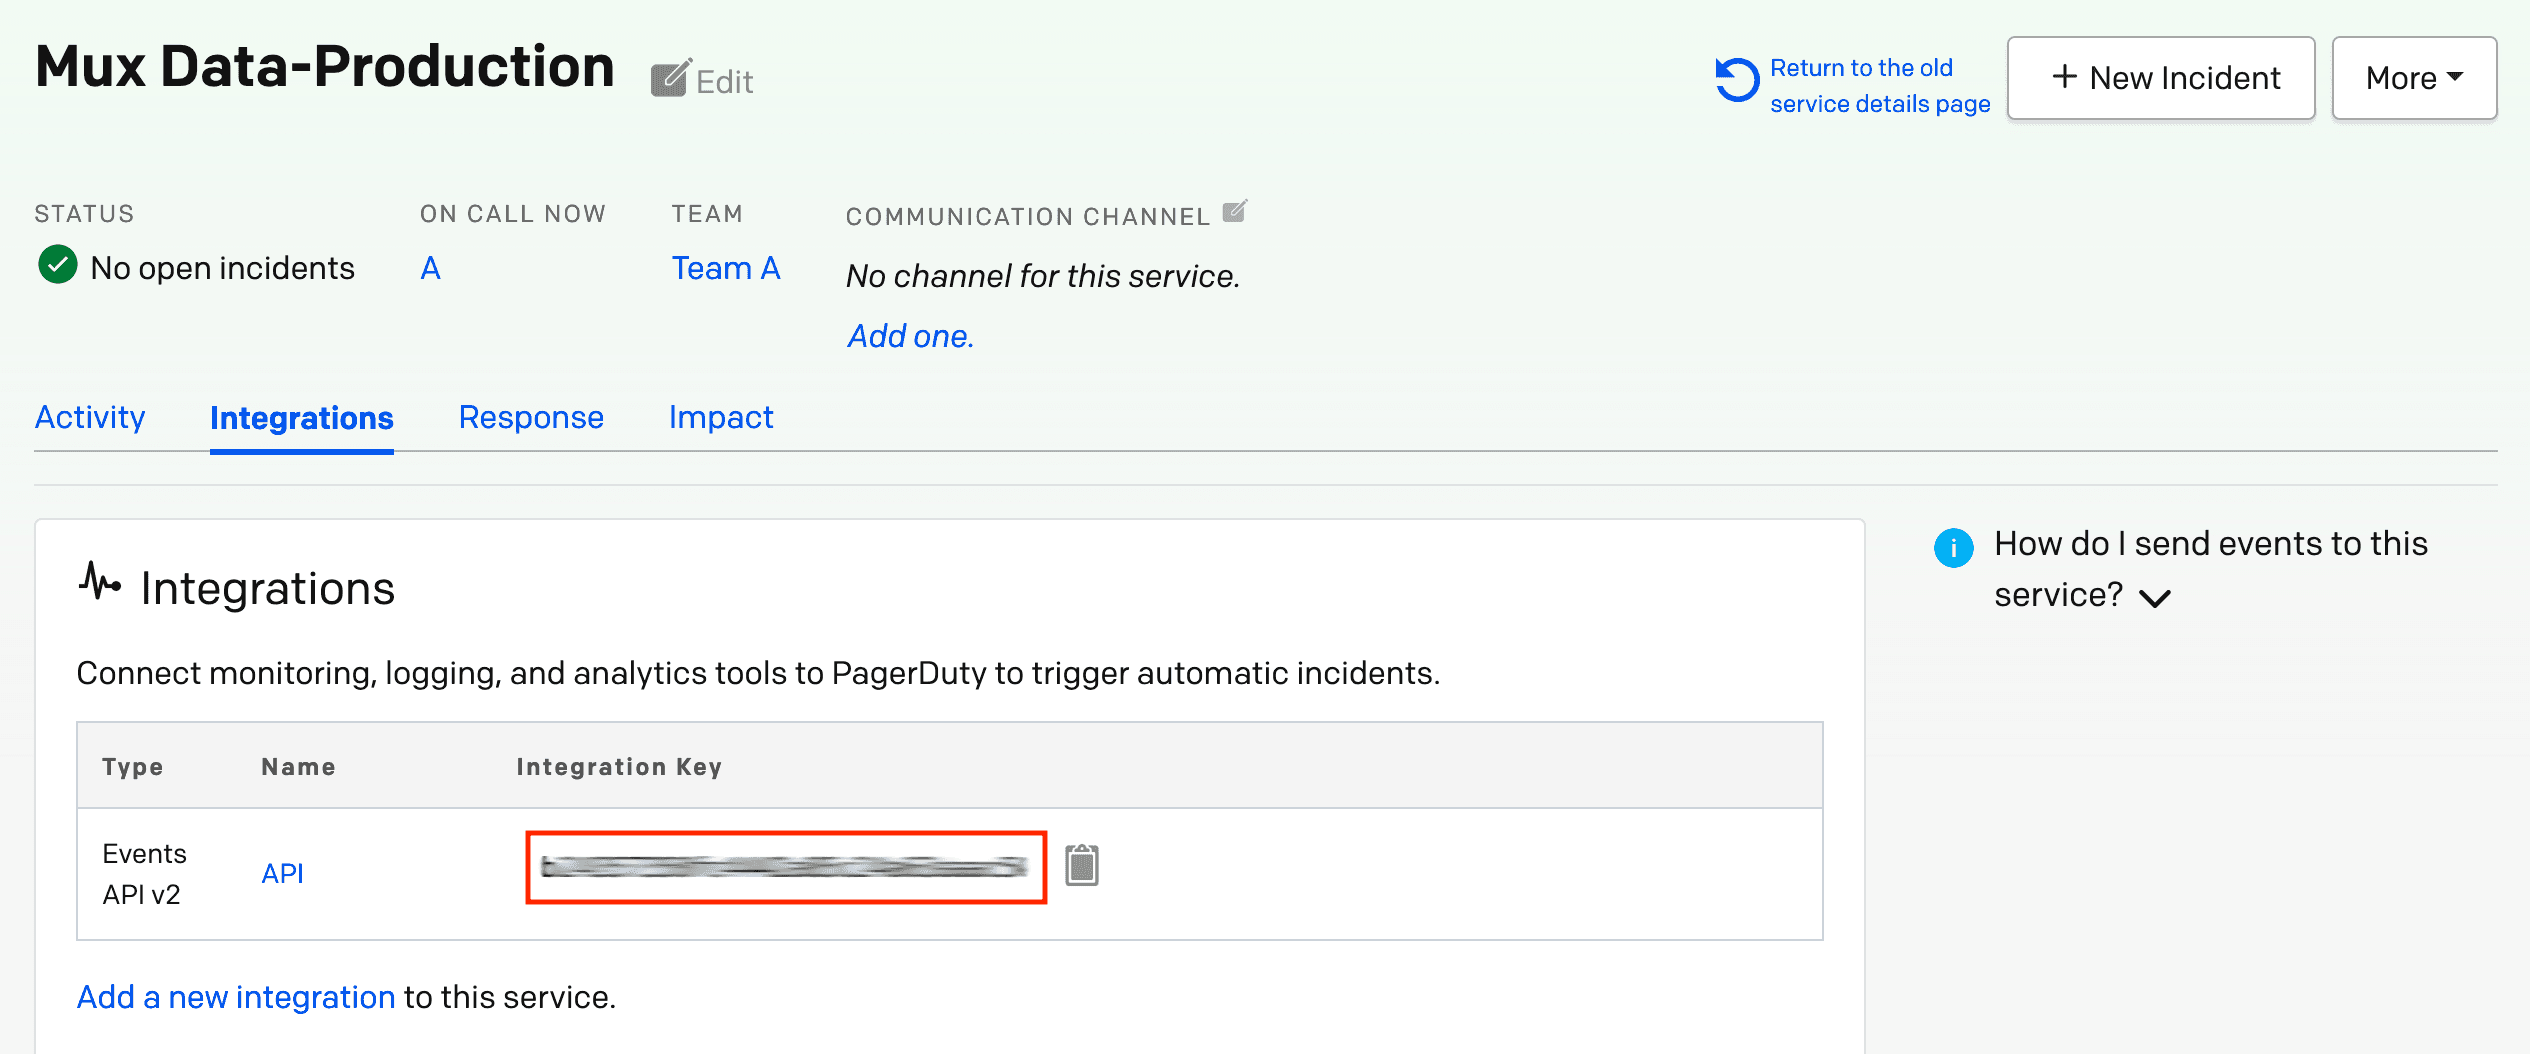The image size is (2530, 1054).
Task: Select the Integrations tab
Action: pyautogui.click(x=301, y=418)
